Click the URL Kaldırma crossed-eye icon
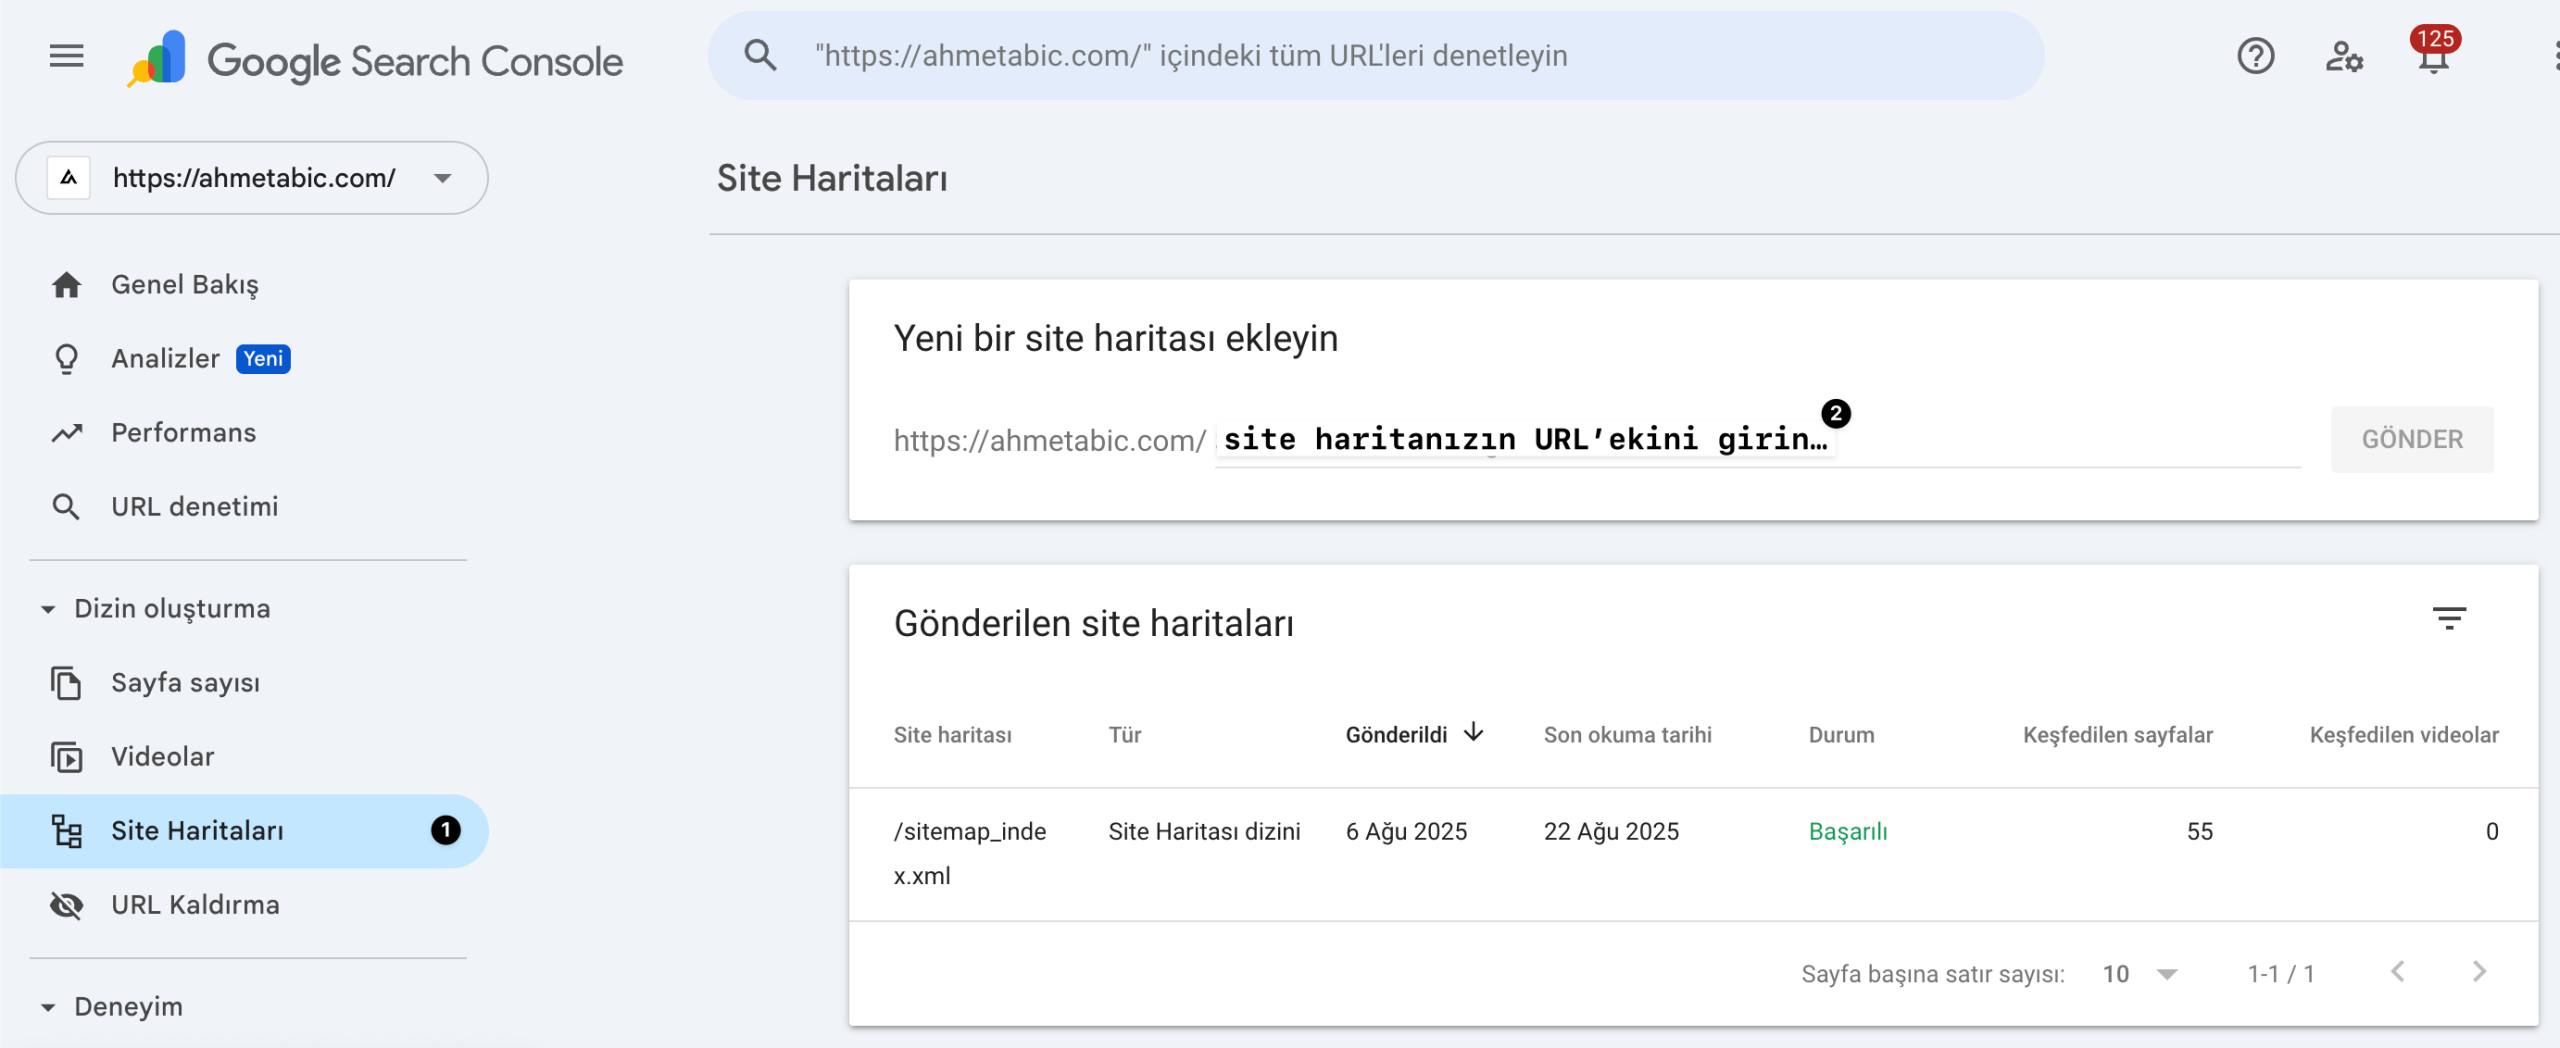The image size is (2560, 1048). pyautogui.click(x=66, y=905)
